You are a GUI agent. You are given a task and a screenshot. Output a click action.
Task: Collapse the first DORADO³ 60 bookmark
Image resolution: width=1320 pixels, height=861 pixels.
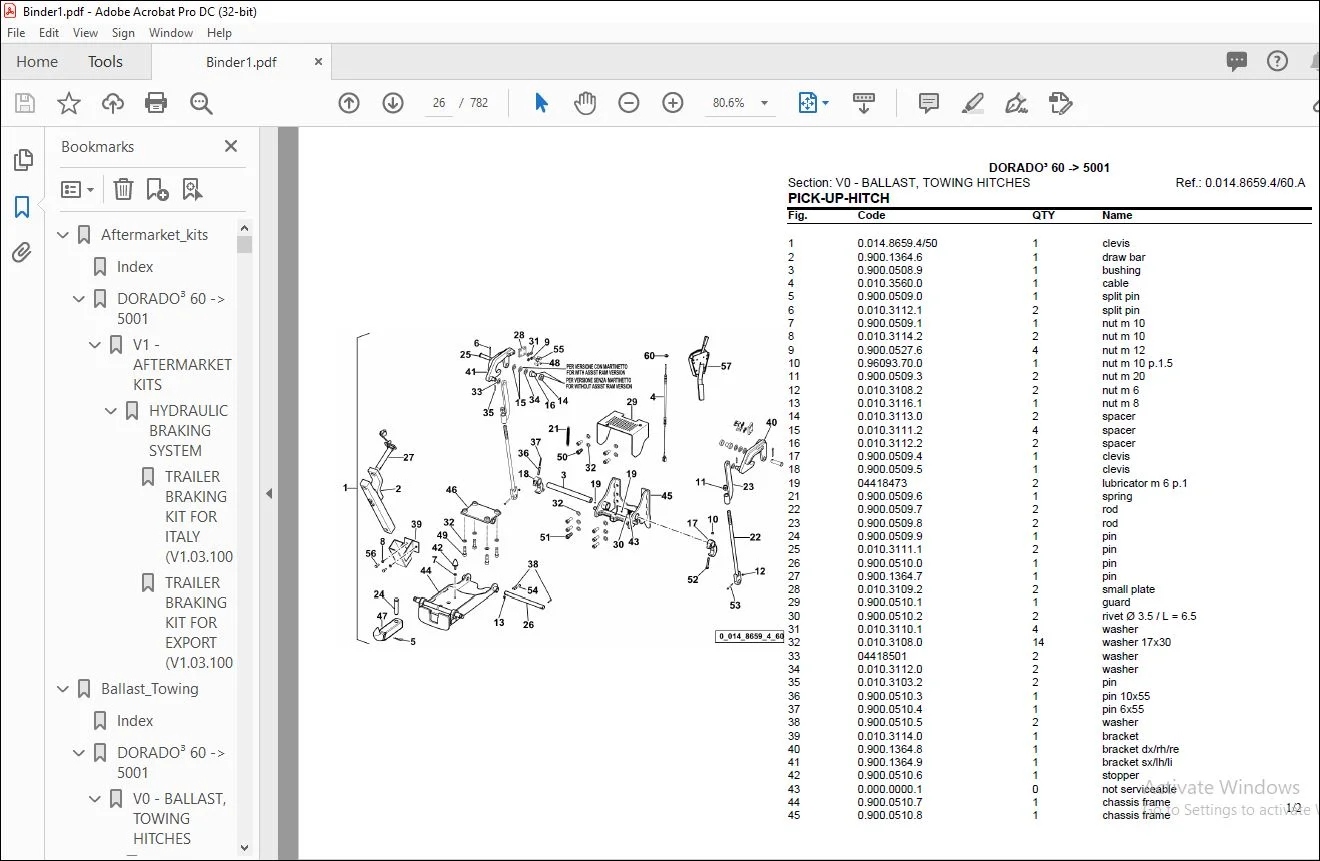click(x=79, y=299)
